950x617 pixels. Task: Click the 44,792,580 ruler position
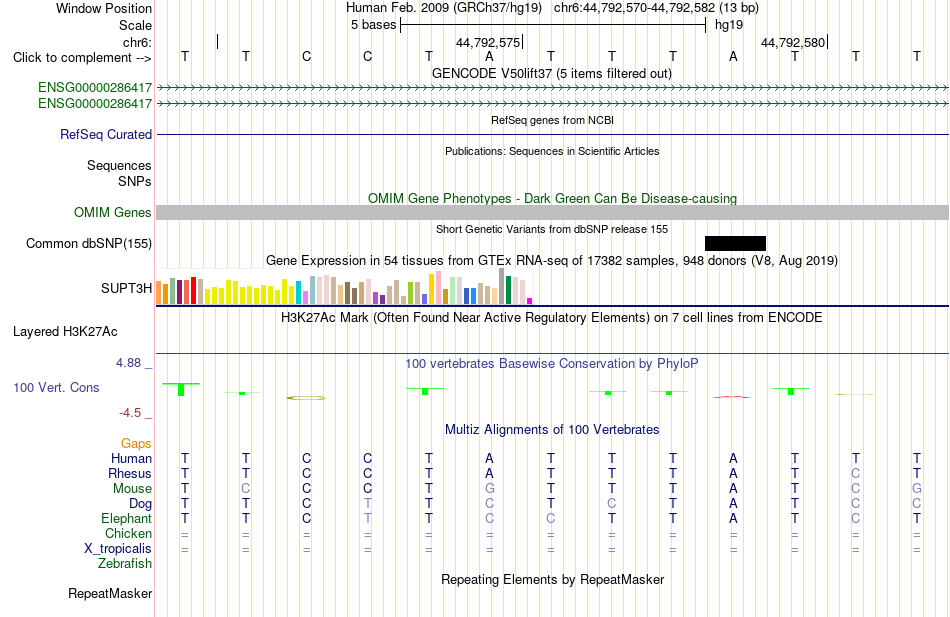(792, 42)
